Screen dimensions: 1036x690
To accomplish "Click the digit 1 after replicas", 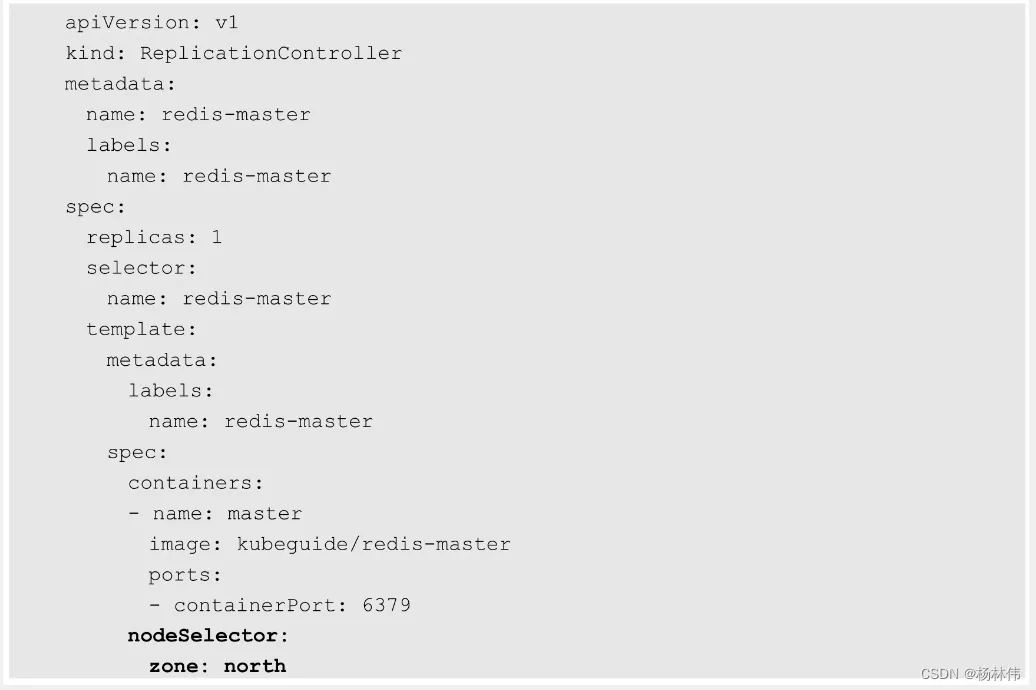I will pos(217,237).
